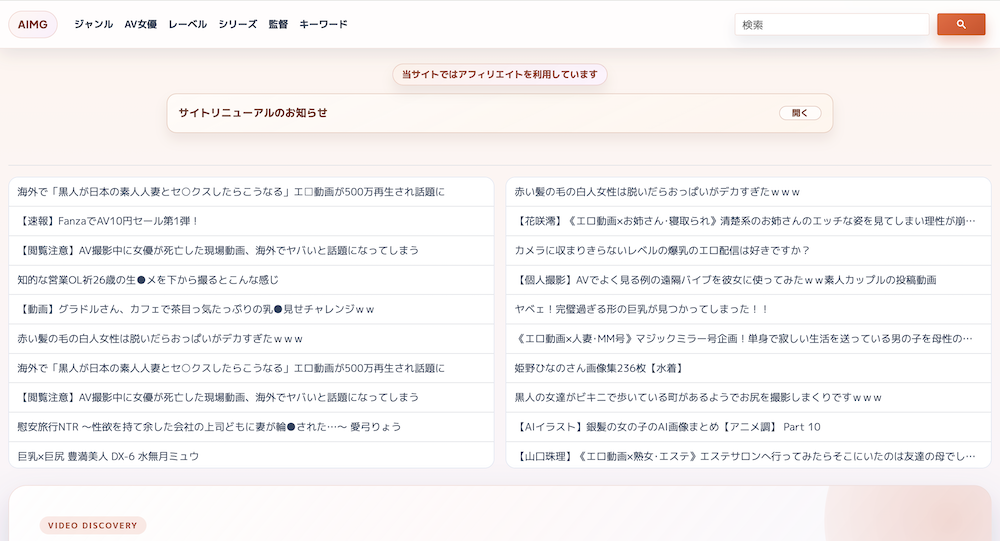The width and height of the screenshot is (1000, 541).
Task: Open the 水無月ミュウ DX-6 link
Action: (108, 456)
